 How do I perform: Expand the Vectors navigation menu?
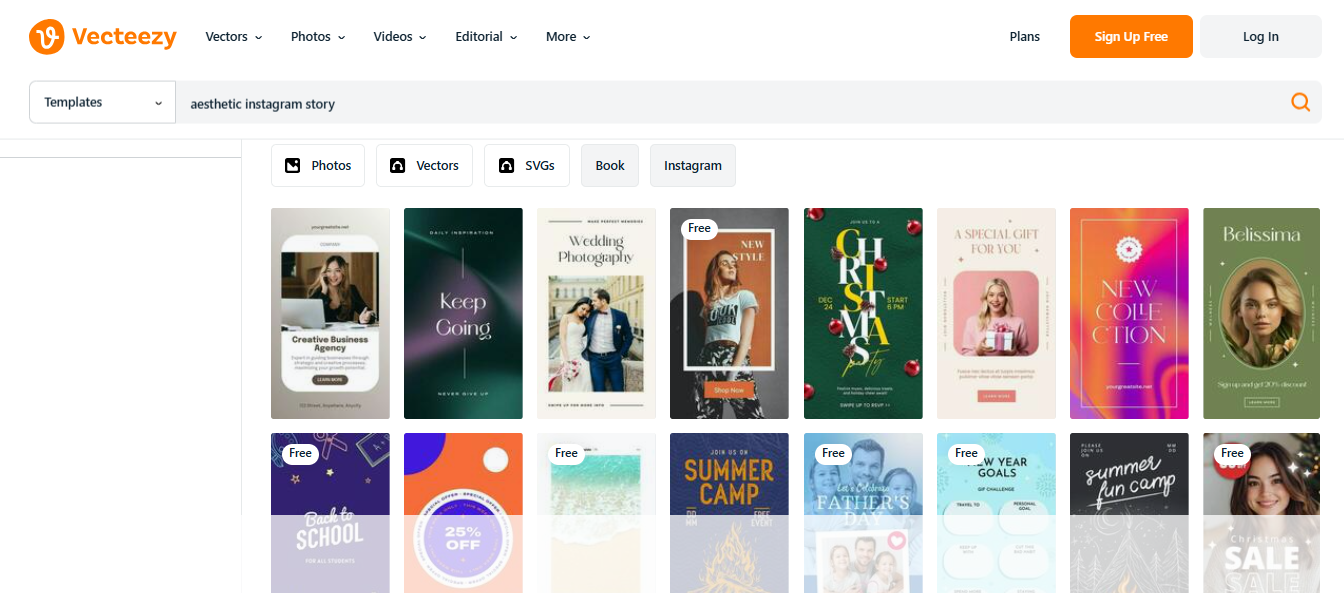pyautogui.click(x=233, y=37)
